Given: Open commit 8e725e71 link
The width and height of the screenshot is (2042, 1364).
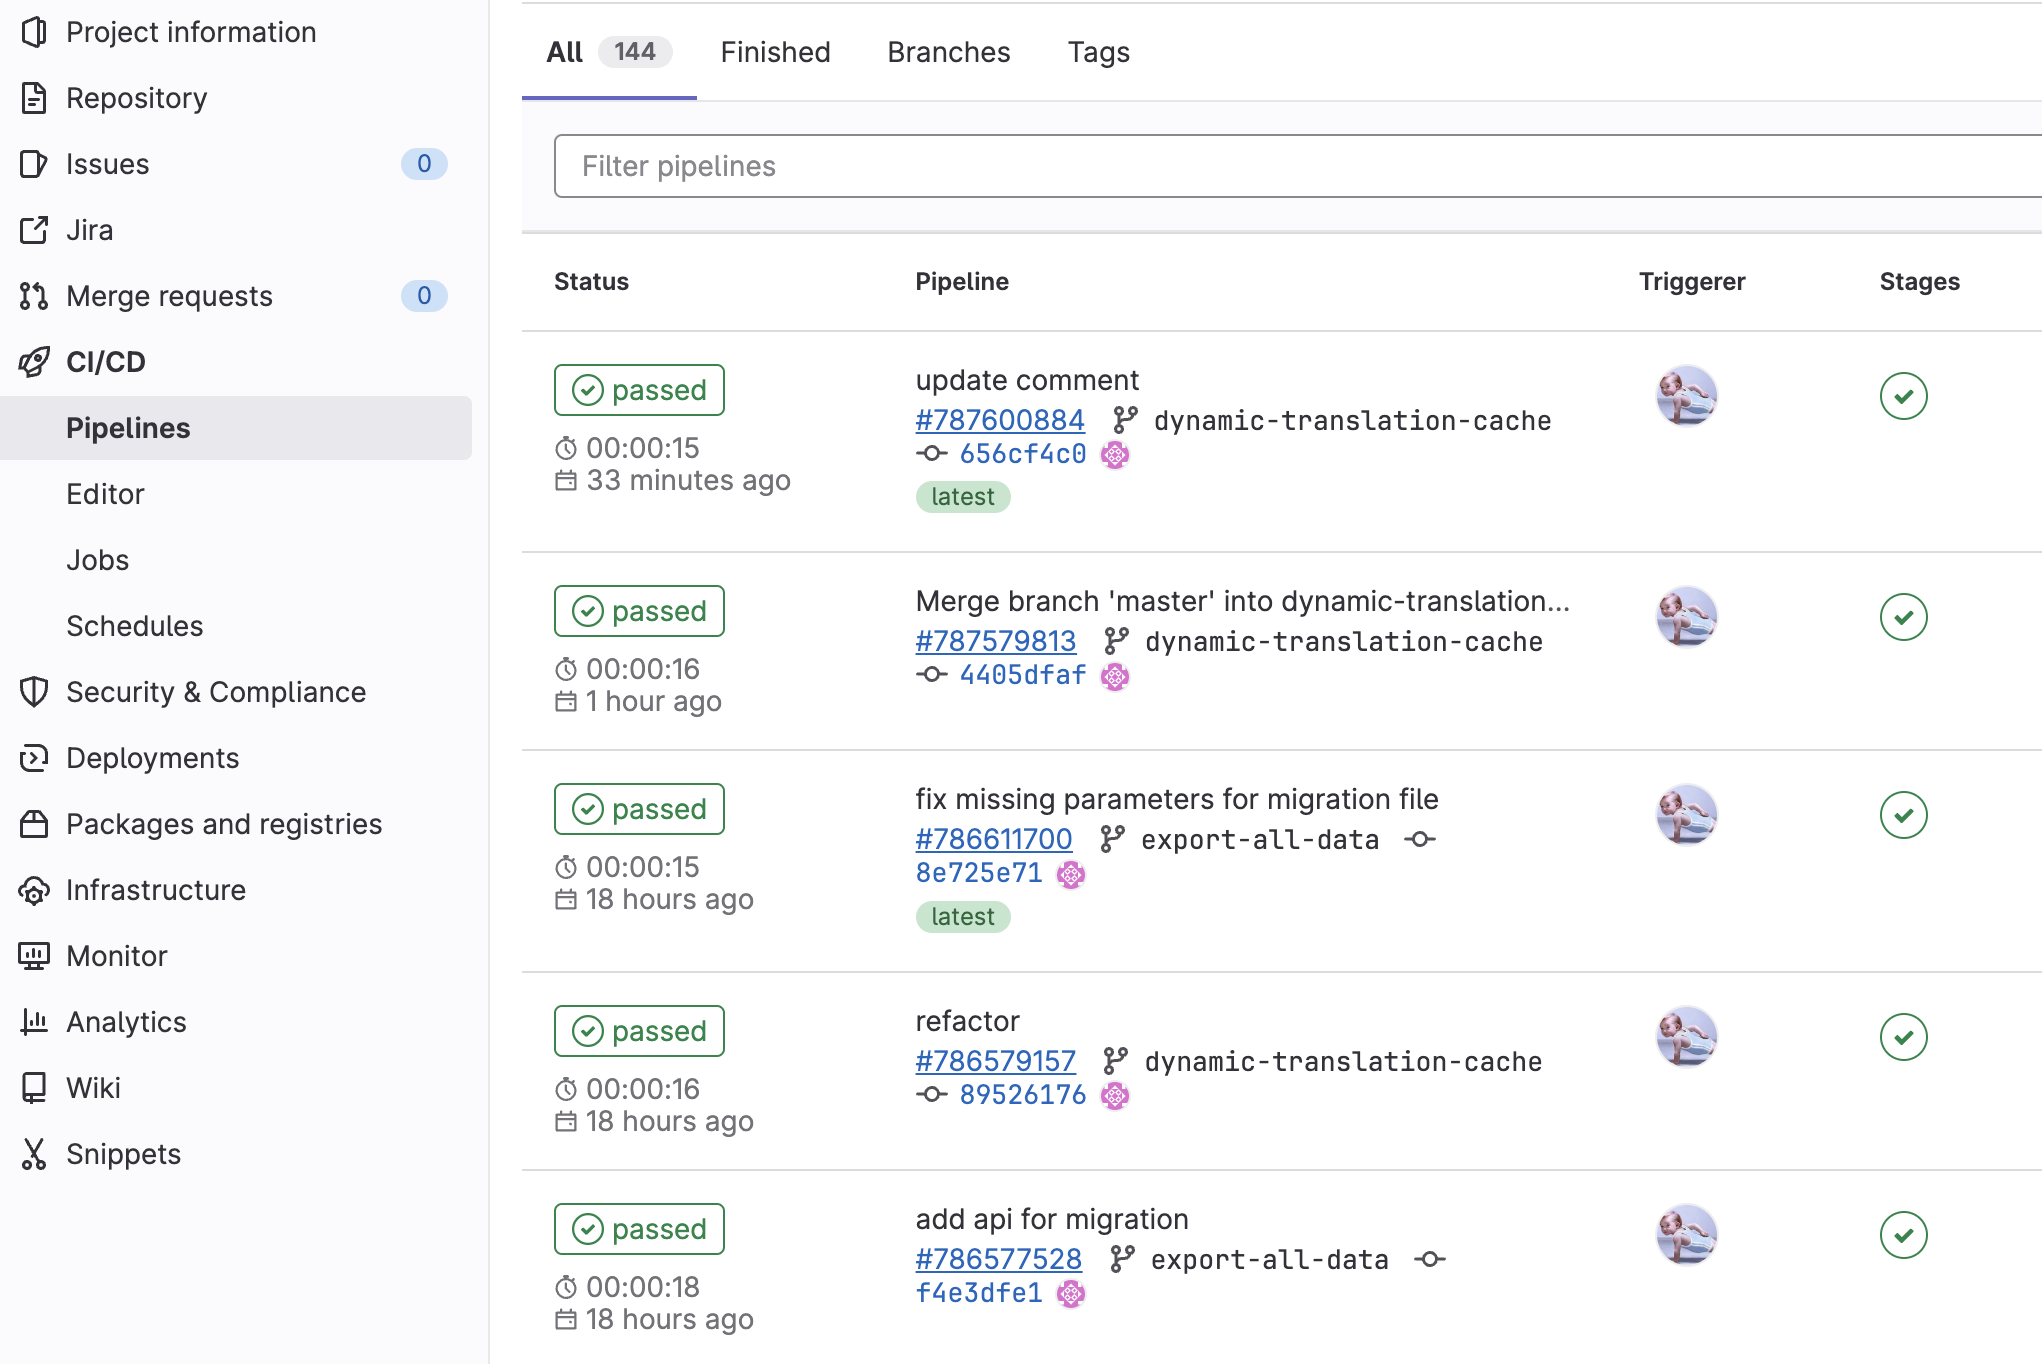Looking at the screenshot, I should click(x=978, y=873).
